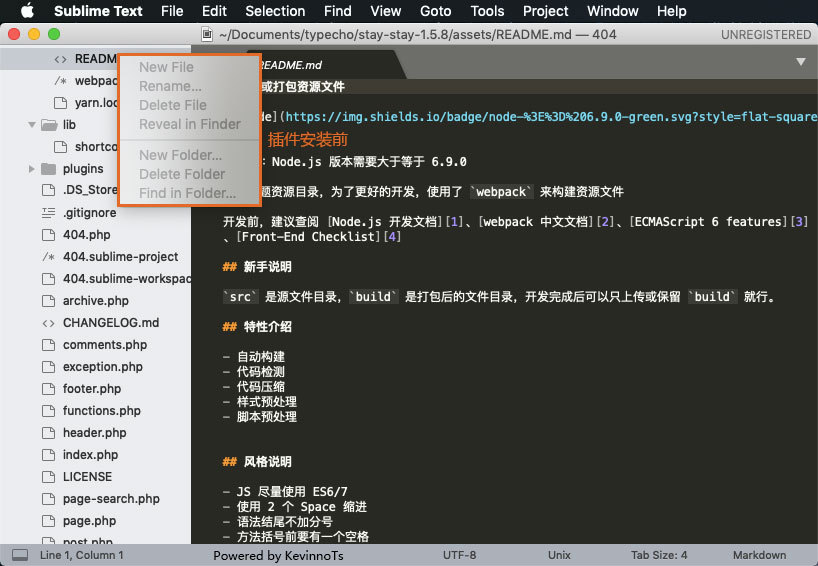The image size is (818, 566).
Task: Click the plugins folder icon
Action: point(49,168)
